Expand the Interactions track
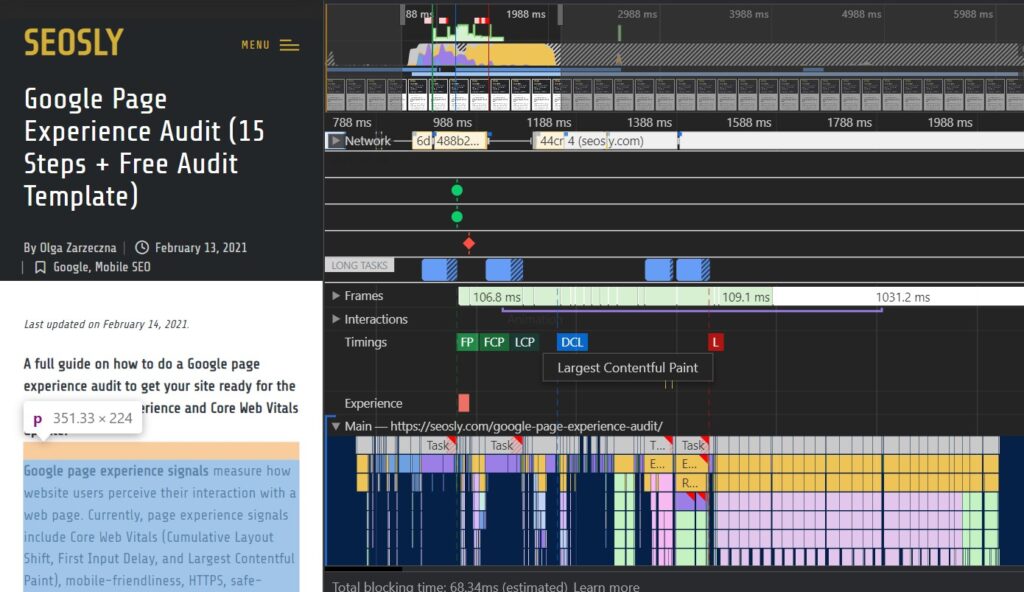Screen dimensions: 1024x592 click(336, 319)
